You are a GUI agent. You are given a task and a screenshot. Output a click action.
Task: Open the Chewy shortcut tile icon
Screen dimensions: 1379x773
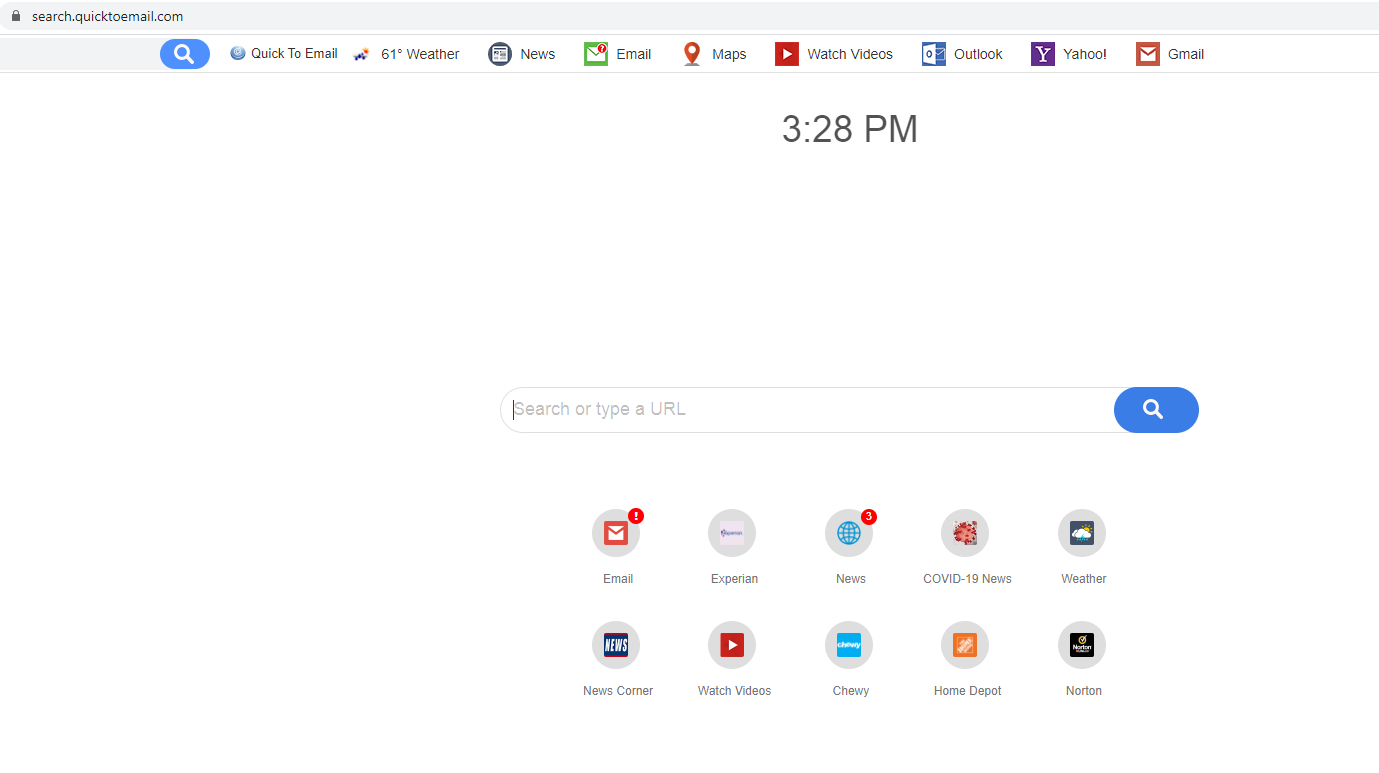pos(849,645)
